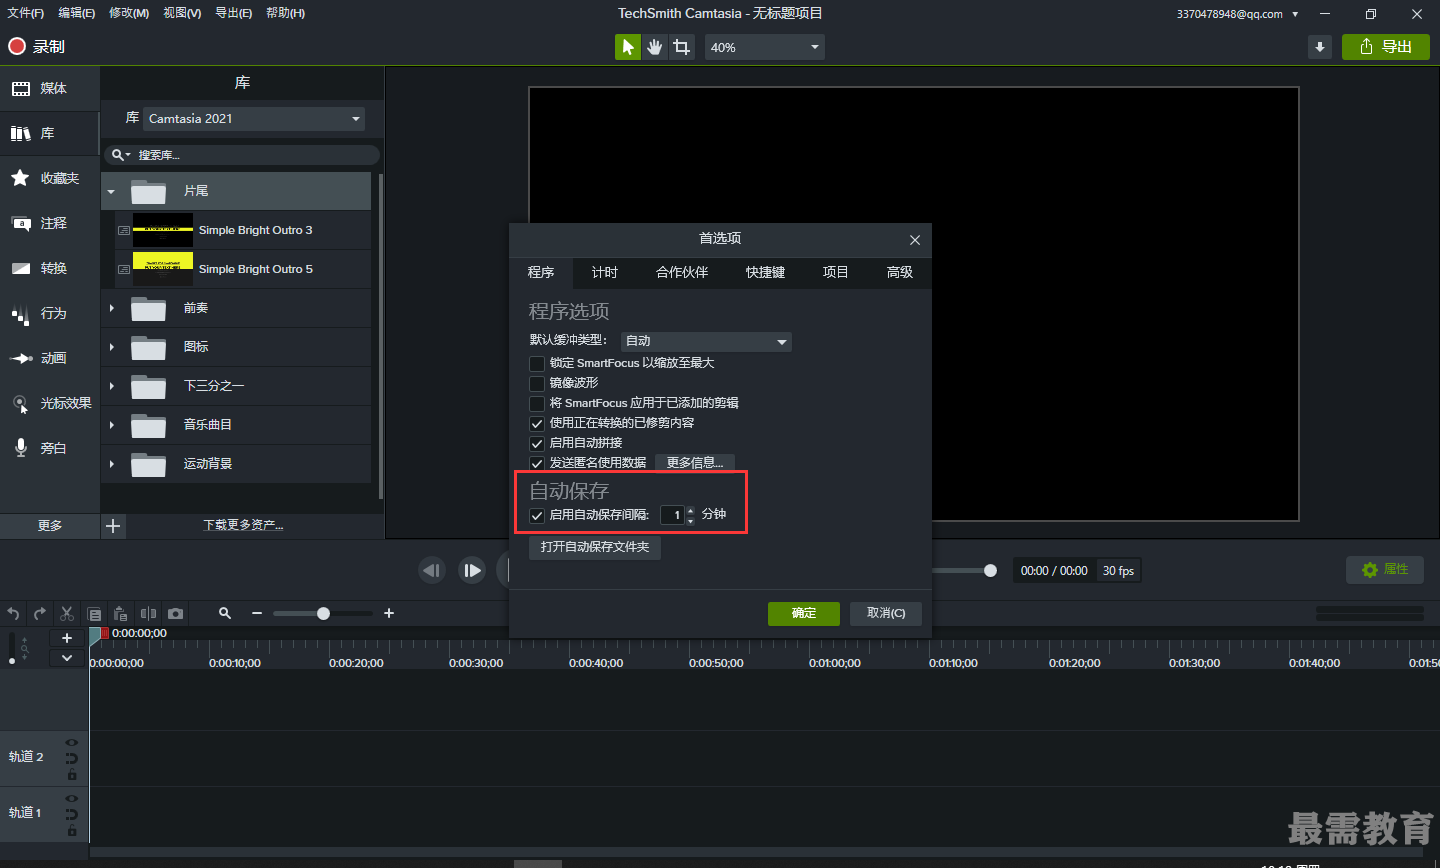Screen dimensions: 1440x868
Task: Select the arrow Edit mode tool
Action: [x=627, y=47]
